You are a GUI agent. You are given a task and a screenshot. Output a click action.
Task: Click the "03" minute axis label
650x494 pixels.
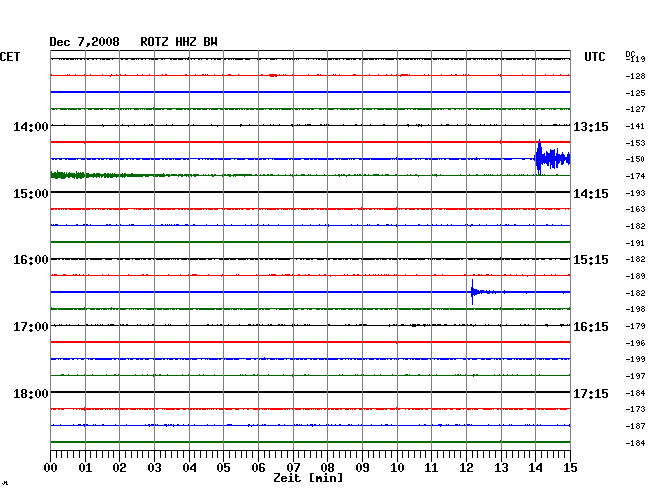point(154,468)
